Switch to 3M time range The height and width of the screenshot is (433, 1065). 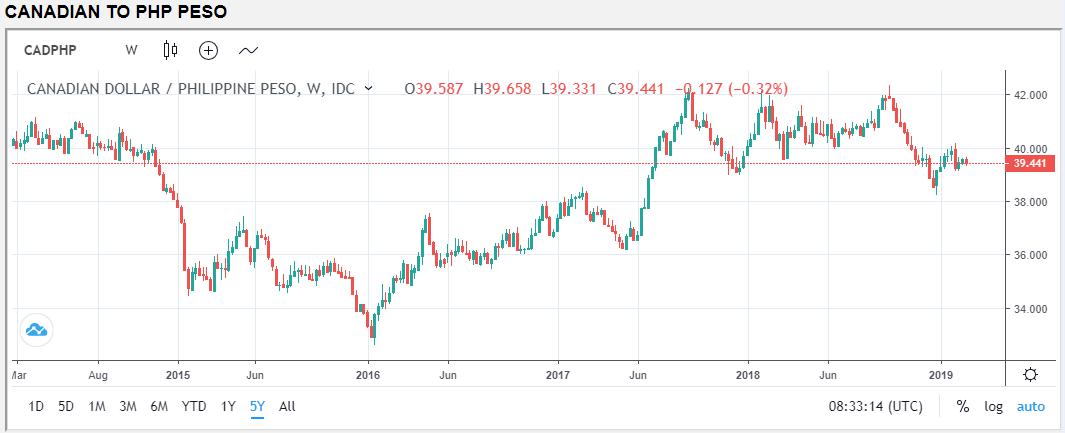(x=127, y=407)
